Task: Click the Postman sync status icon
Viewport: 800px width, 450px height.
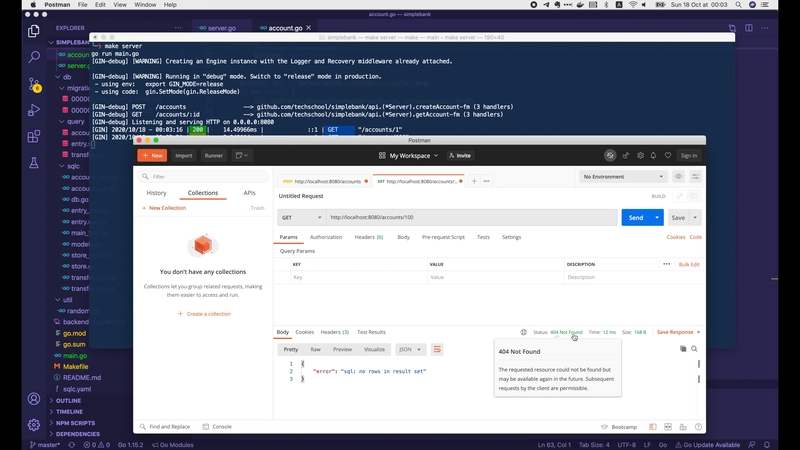Action: tap(610, 156)
